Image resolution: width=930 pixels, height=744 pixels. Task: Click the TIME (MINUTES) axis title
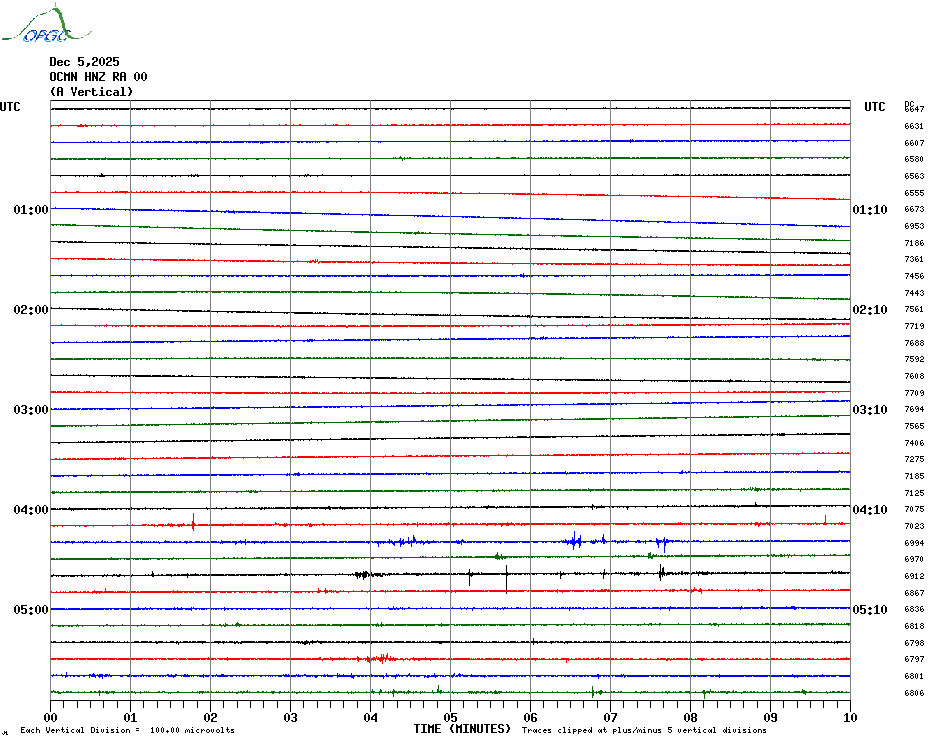coord(462,729)
